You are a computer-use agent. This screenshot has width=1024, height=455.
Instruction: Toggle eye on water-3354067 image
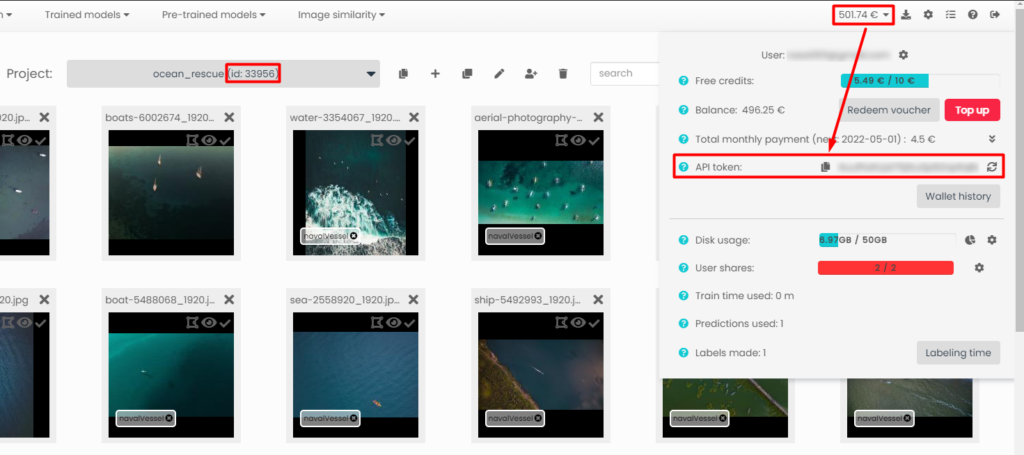click(x=394, y=140)
